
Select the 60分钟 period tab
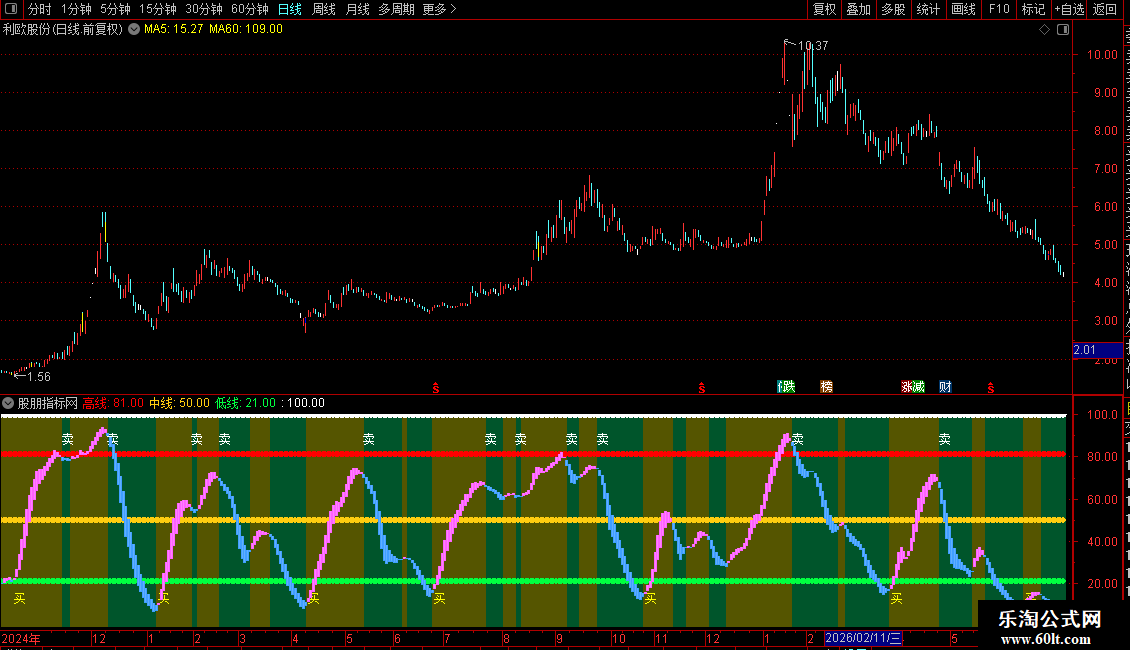click(250, 9)
